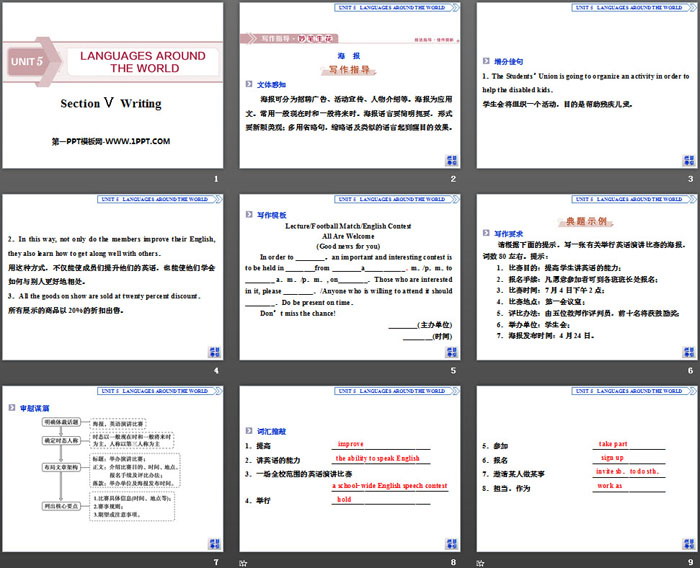Image resolution: width=700 pixels, height=568 pixels.
Task: Click the red answer 'the ability to speak English'
Action: pyautogui.click(x=378, y=458)
